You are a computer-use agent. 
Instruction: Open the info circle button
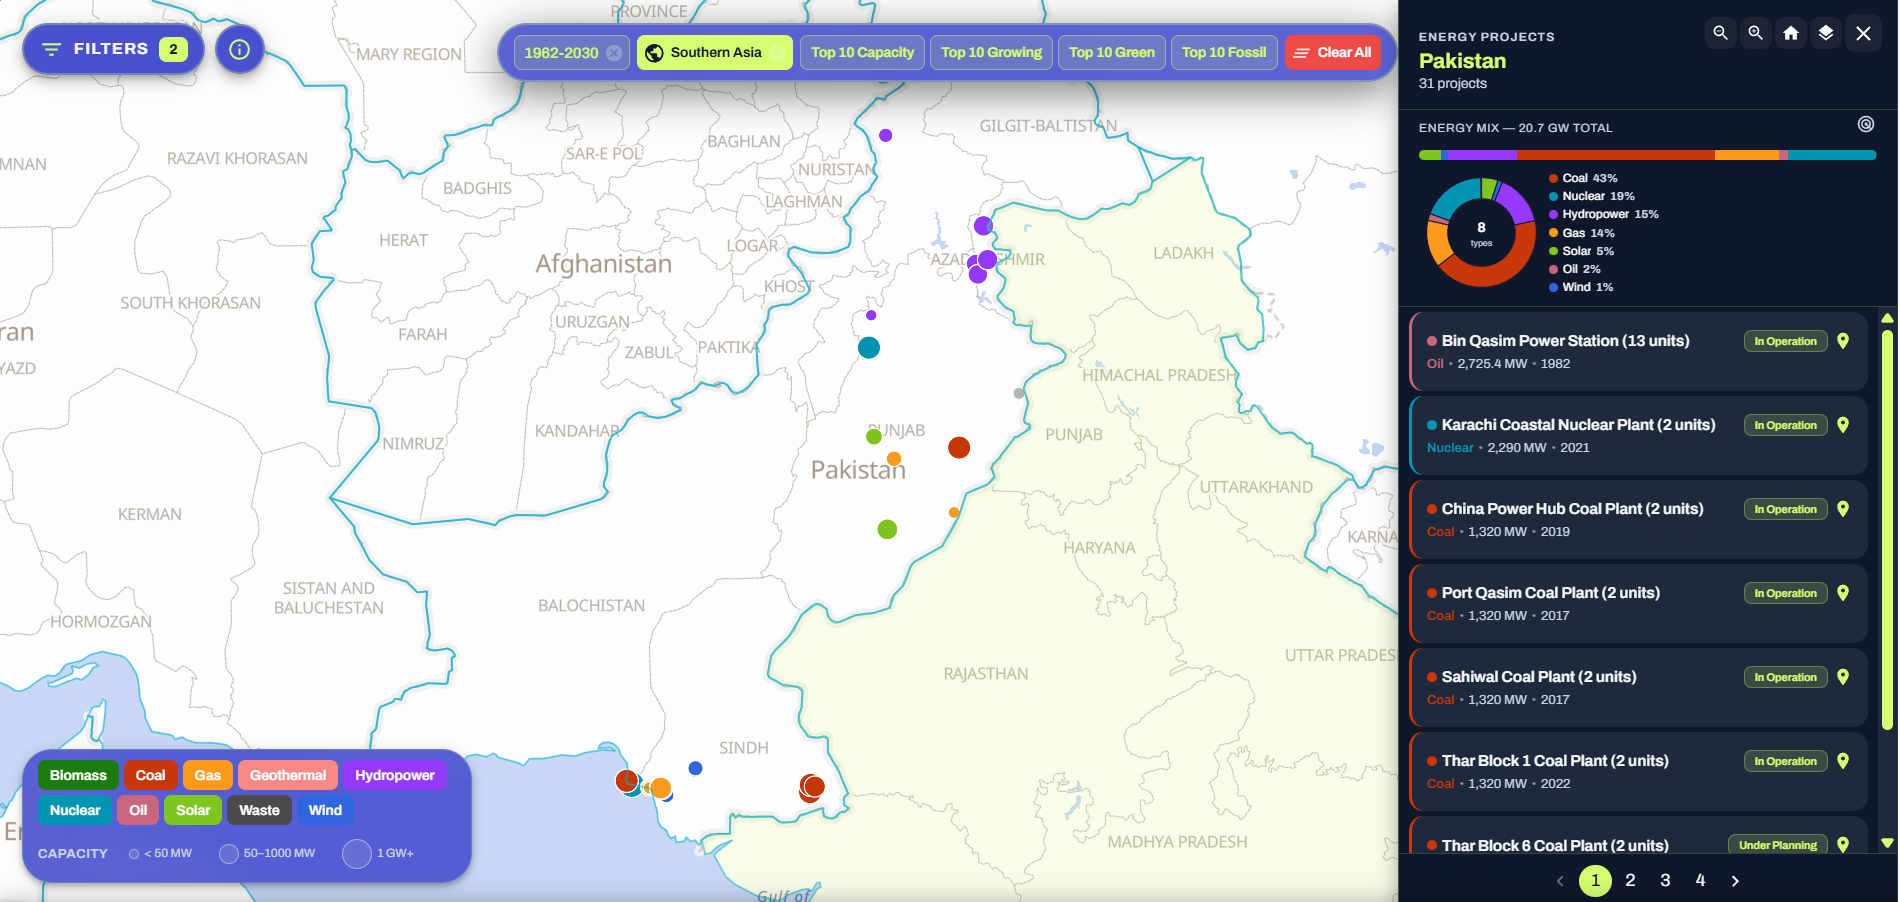point(240,49)
